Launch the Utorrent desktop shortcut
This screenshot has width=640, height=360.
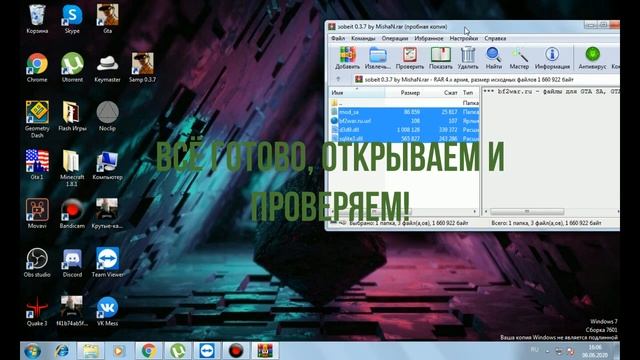tap(72, 68)
